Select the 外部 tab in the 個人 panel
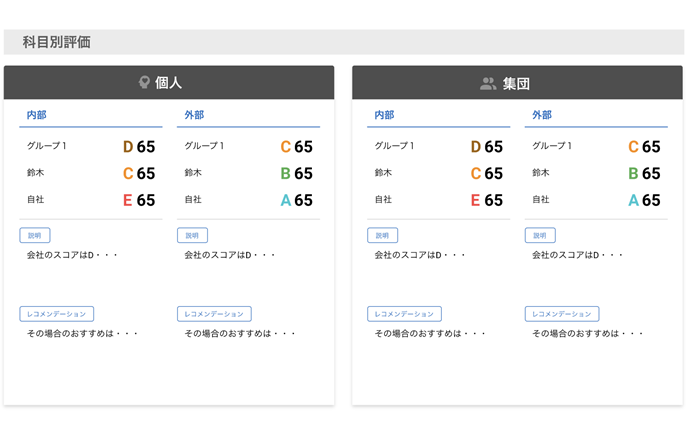 tap(194, 116)
